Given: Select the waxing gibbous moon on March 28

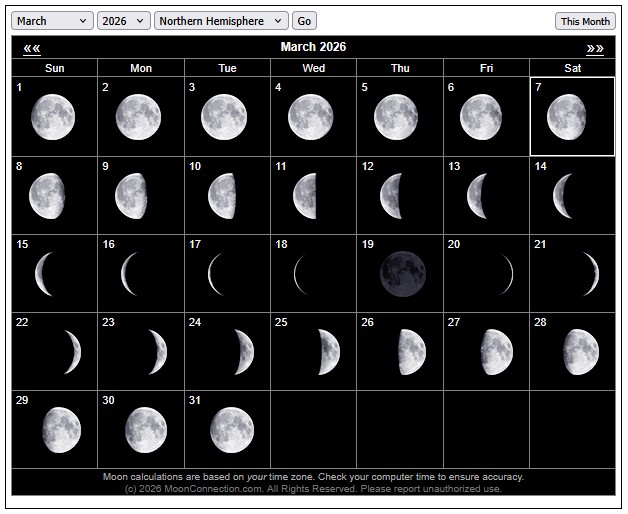Looking at the screenshot, I should (580, 352).
